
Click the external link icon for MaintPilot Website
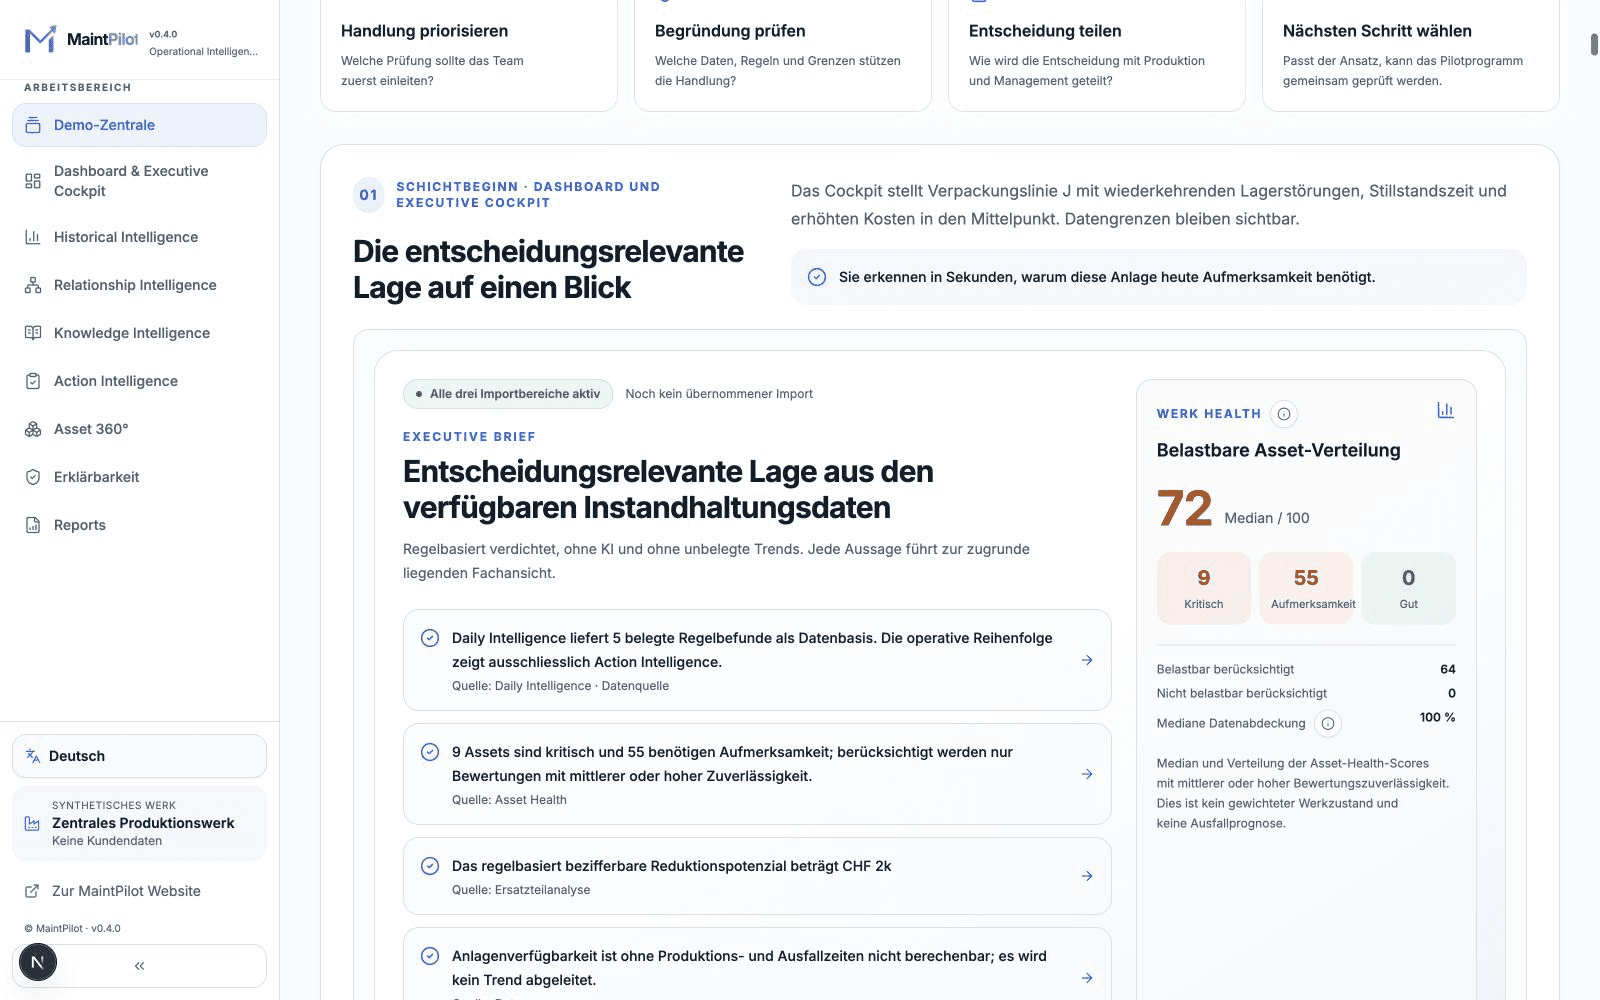[x=32, y=891]
